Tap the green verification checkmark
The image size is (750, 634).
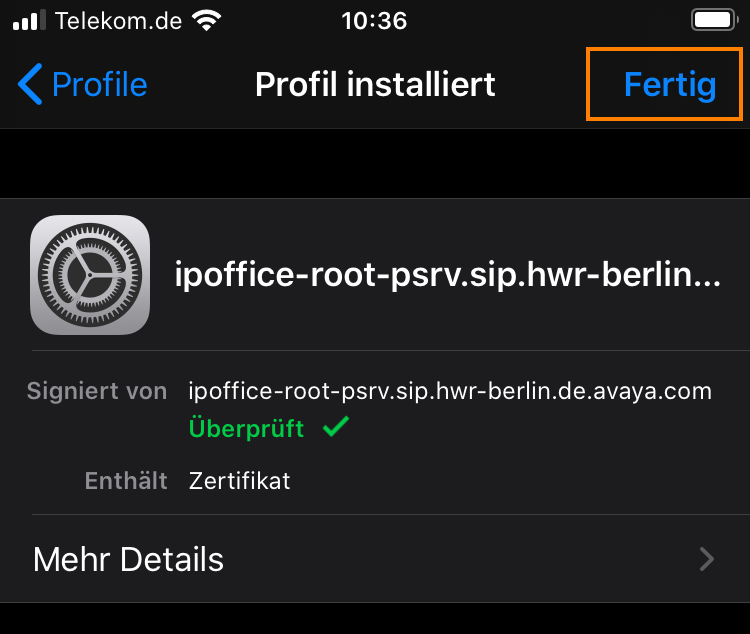click(x=336, y=426)
